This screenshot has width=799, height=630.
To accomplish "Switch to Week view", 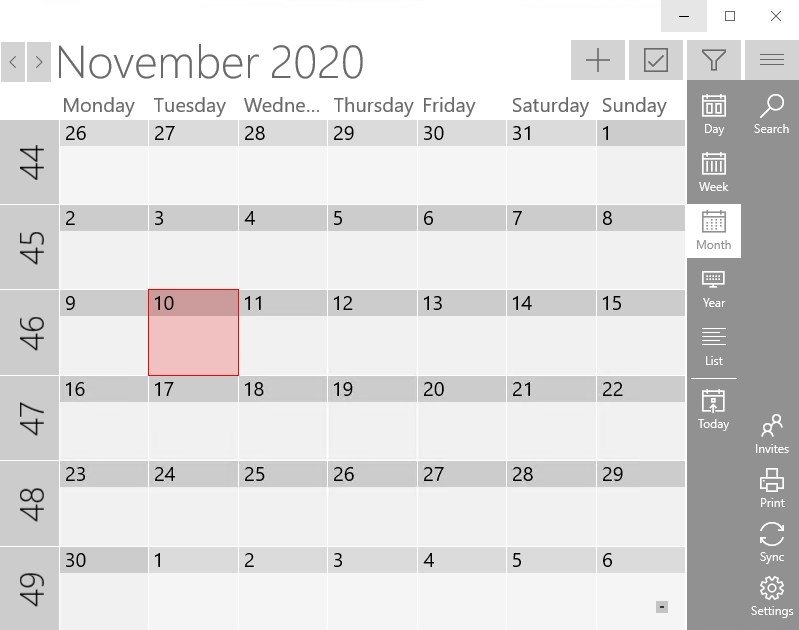I will (713, 171).
